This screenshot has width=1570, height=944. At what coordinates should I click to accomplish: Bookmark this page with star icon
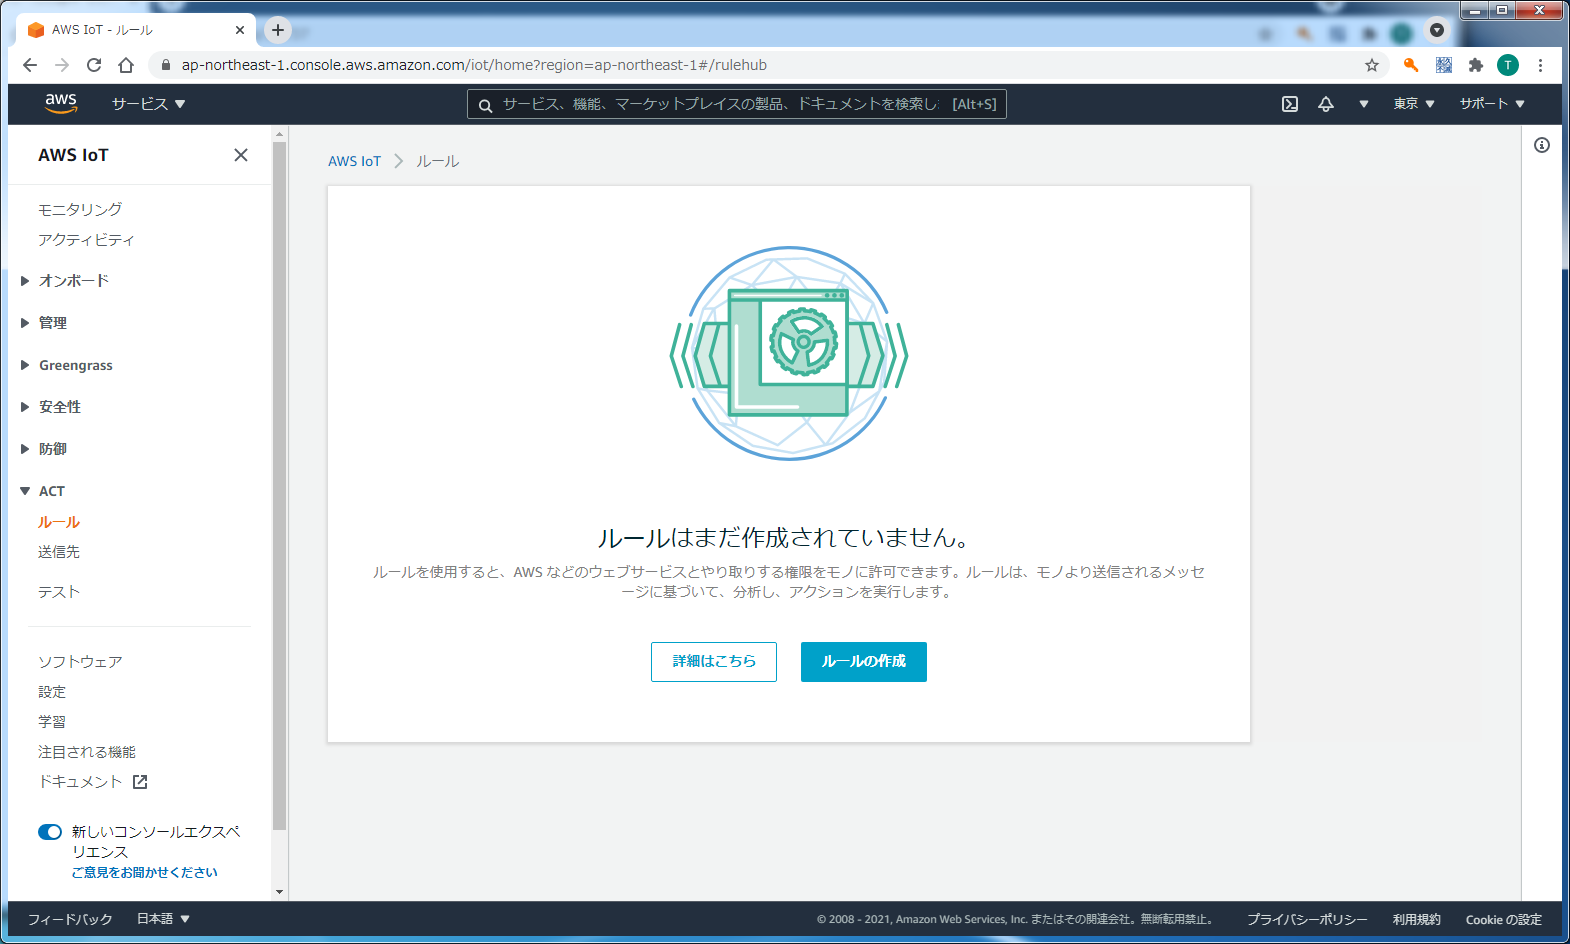[x=1372, y=65]
